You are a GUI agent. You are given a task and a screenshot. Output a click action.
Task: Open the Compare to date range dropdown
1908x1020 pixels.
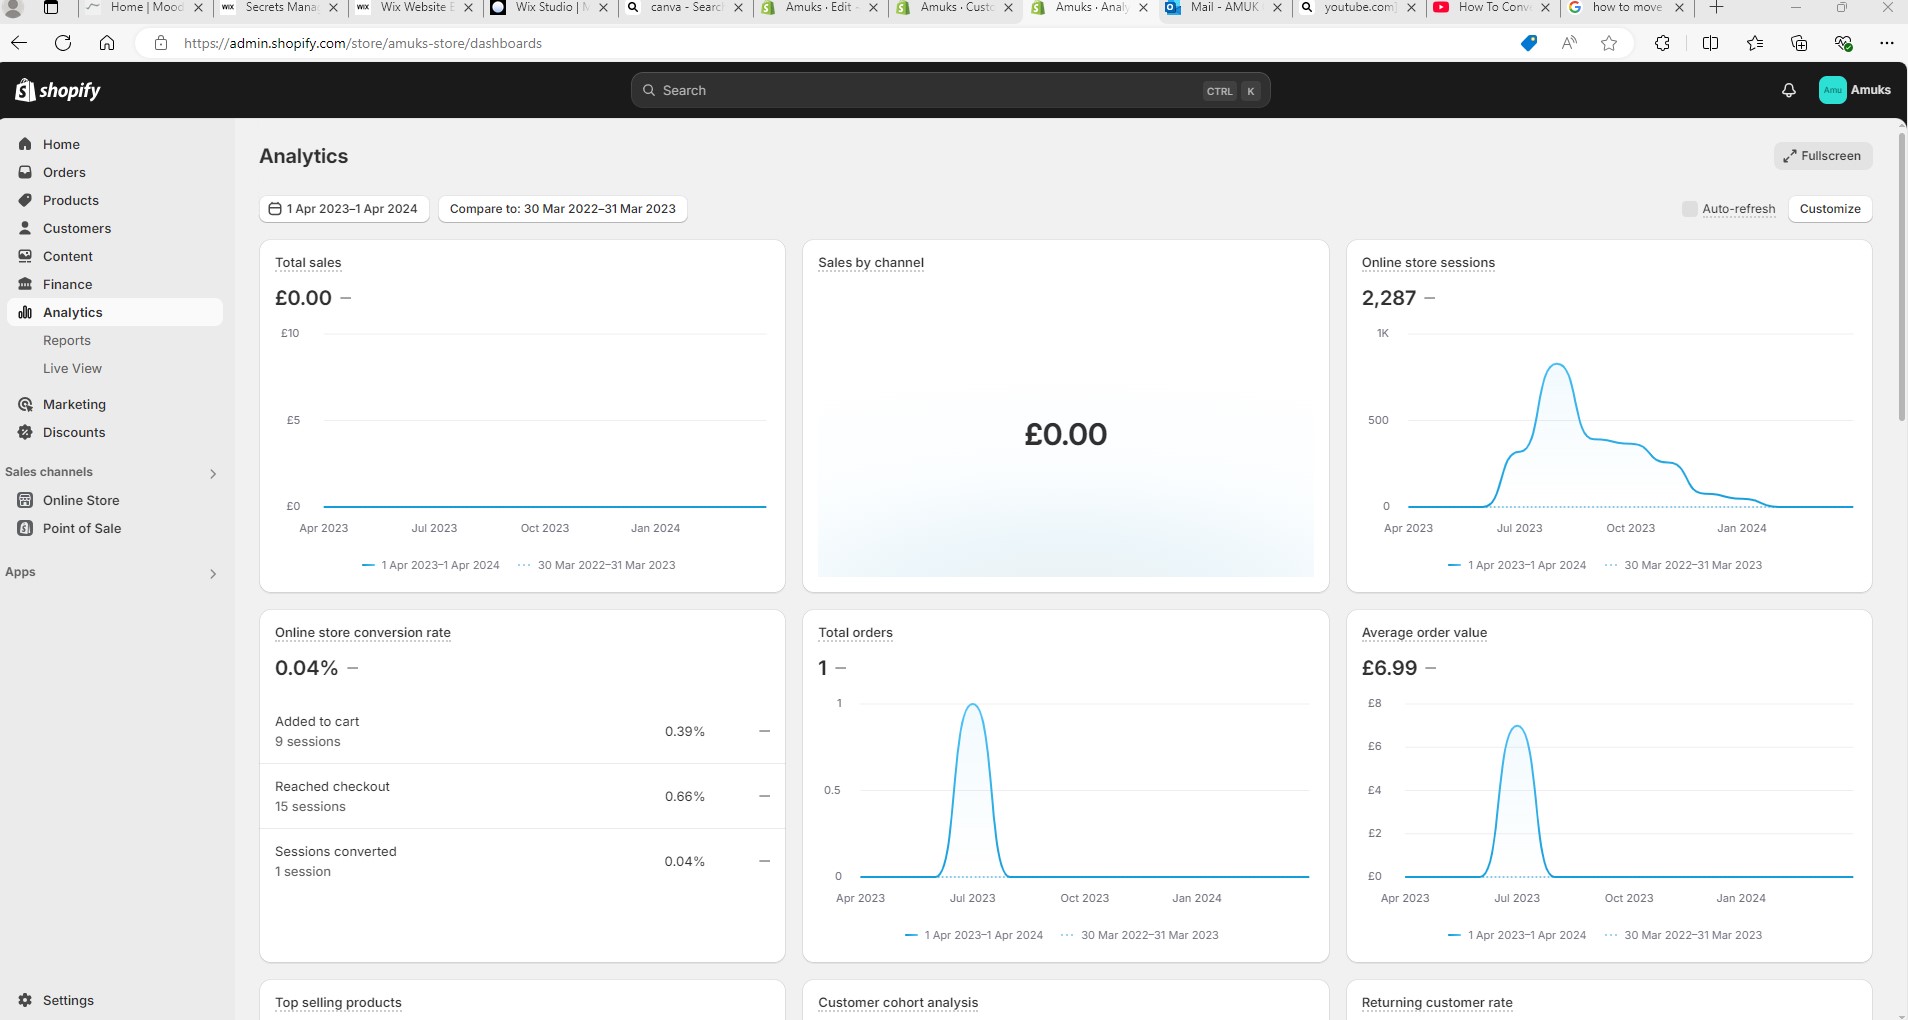[x=563, y=209]
